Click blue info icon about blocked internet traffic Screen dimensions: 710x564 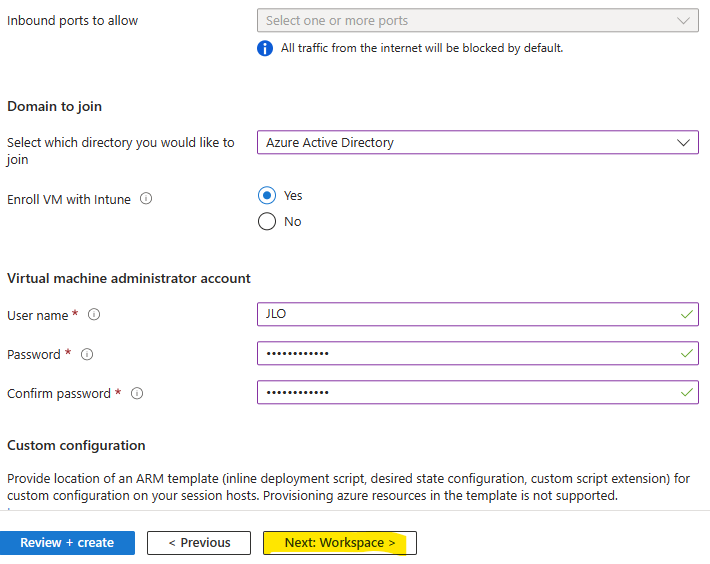point(265,48)
